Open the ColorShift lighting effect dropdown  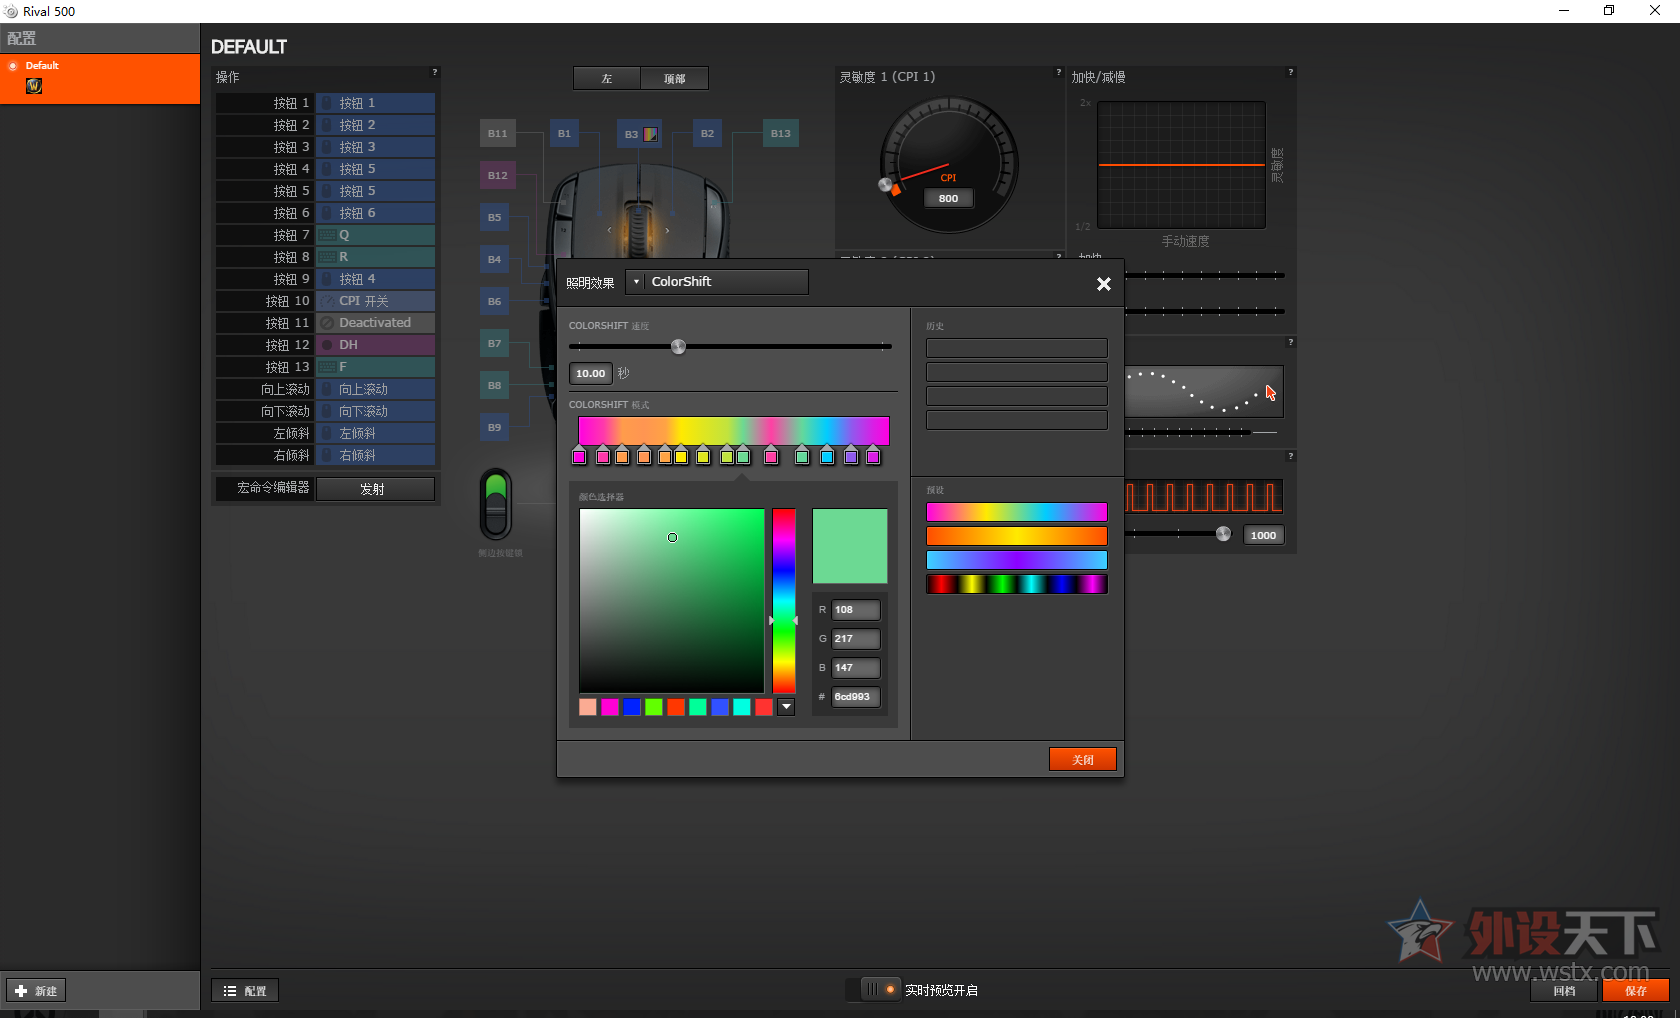tap(636, 282)
